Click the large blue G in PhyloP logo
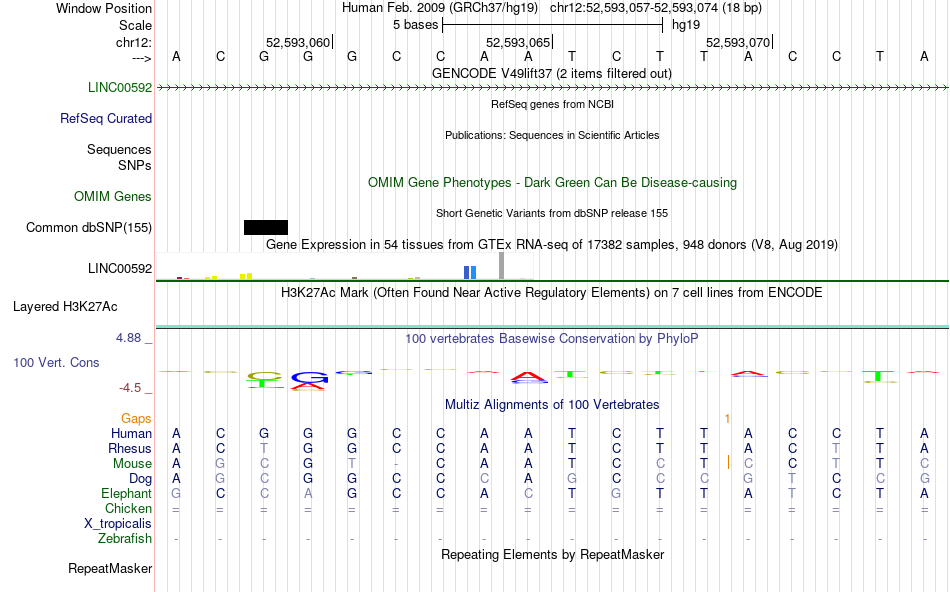 point(309,377)
